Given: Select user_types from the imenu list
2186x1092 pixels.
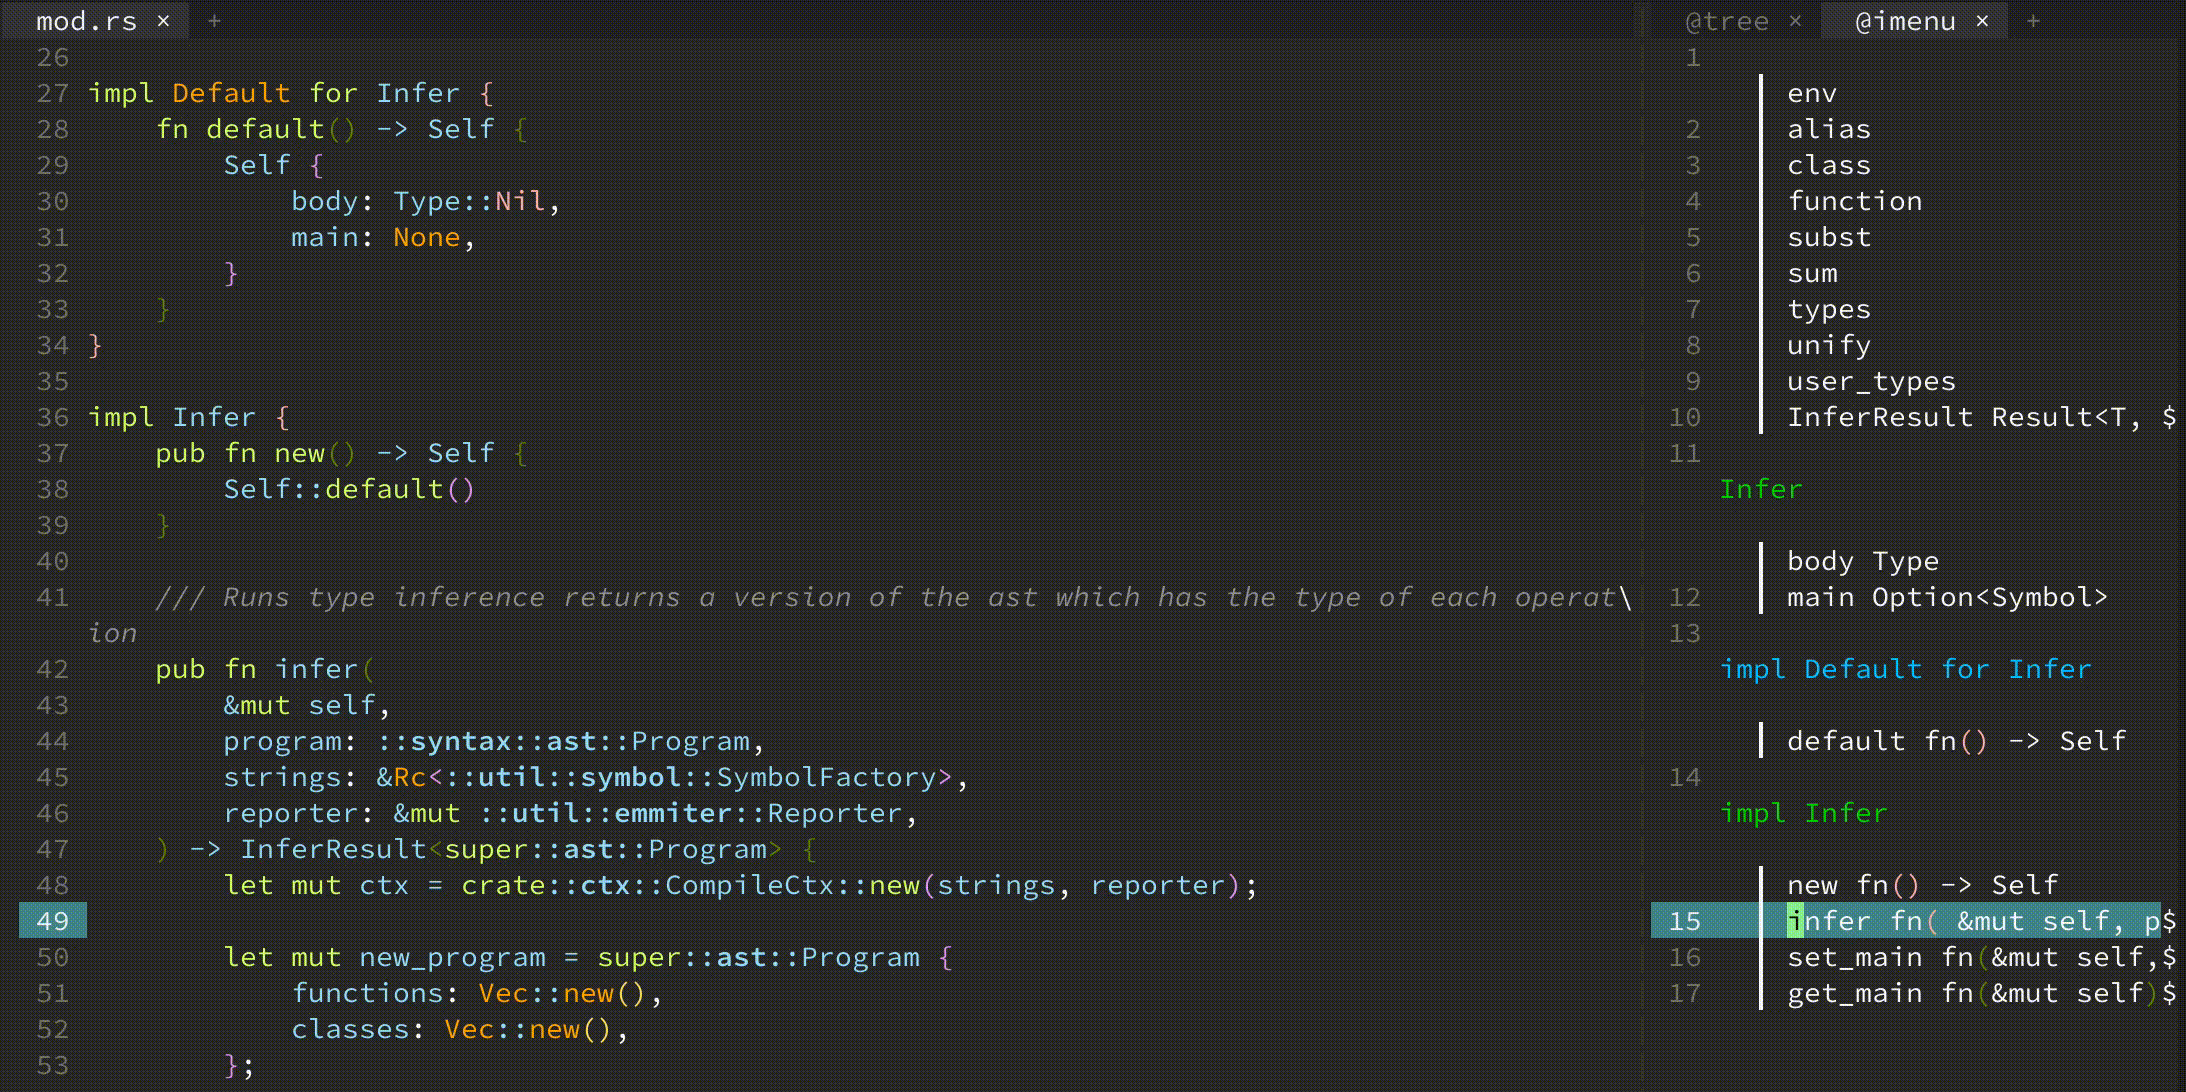Looking at the screenshot, I should tap(1871, 381).
